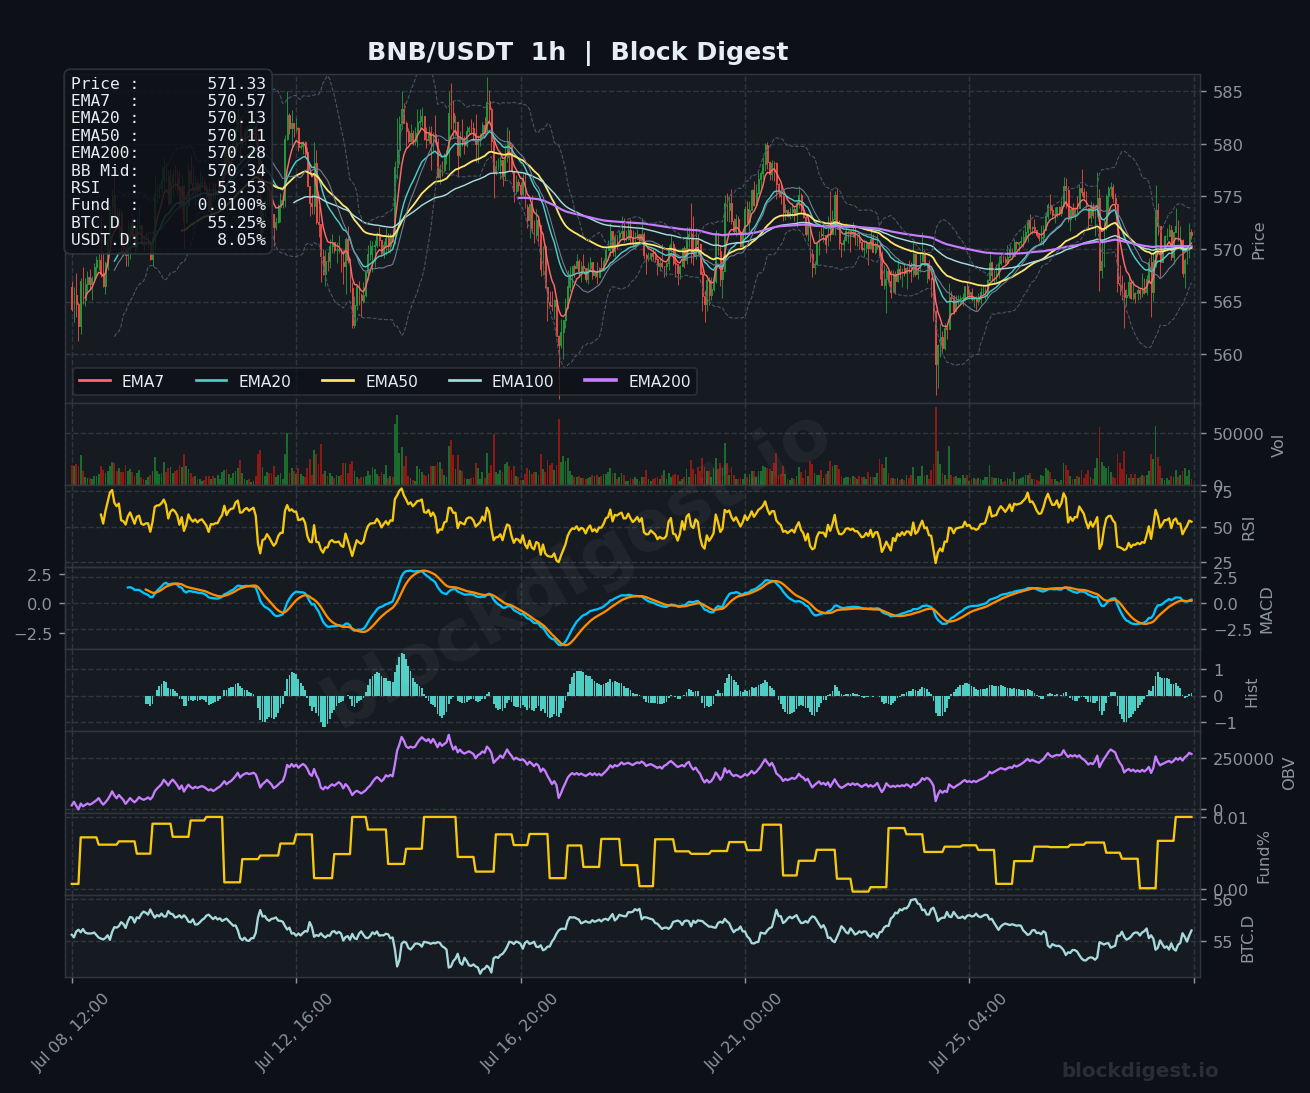Click the 585 price axis tick

(x=1227, y=93)
